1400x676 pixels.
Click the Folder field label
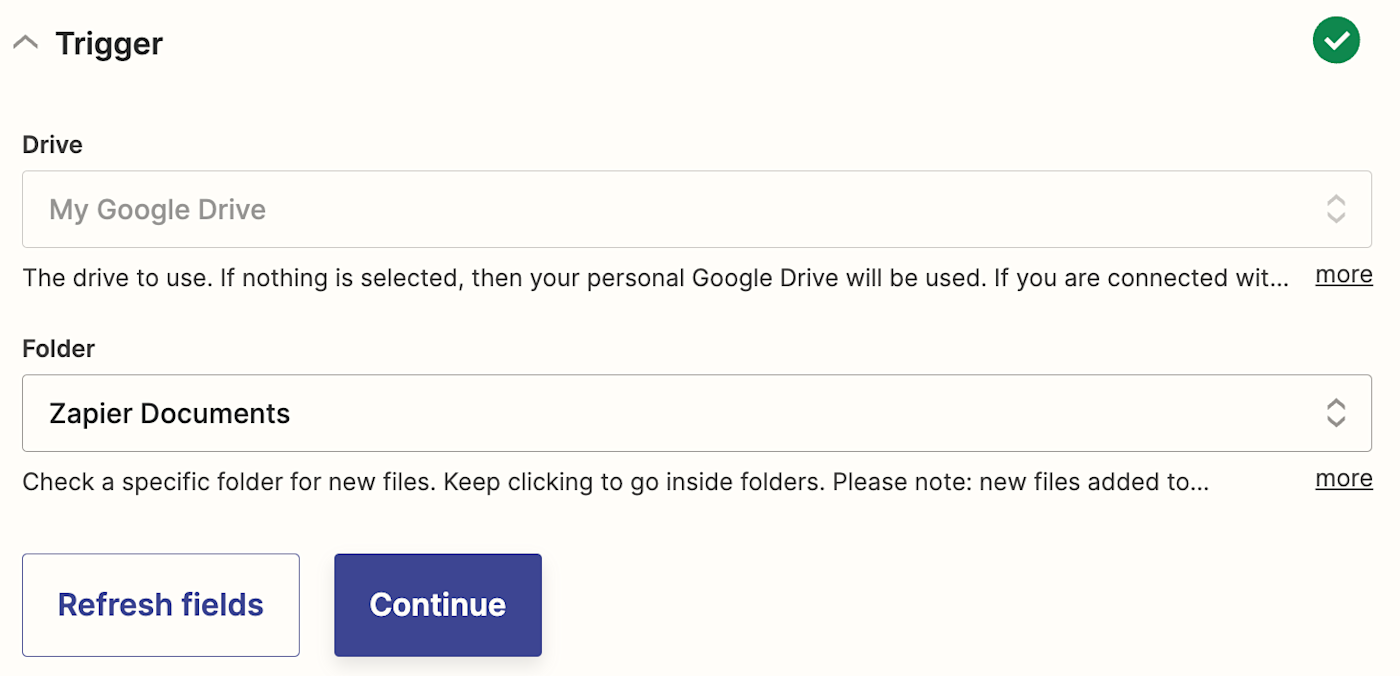[x=58, y=349]
